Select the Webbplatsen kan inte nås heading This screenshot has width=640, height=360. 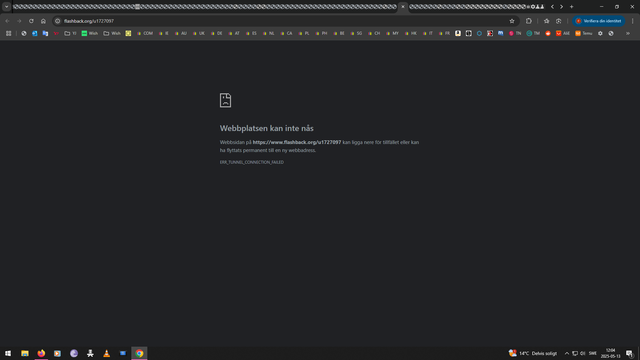point(267,128)
